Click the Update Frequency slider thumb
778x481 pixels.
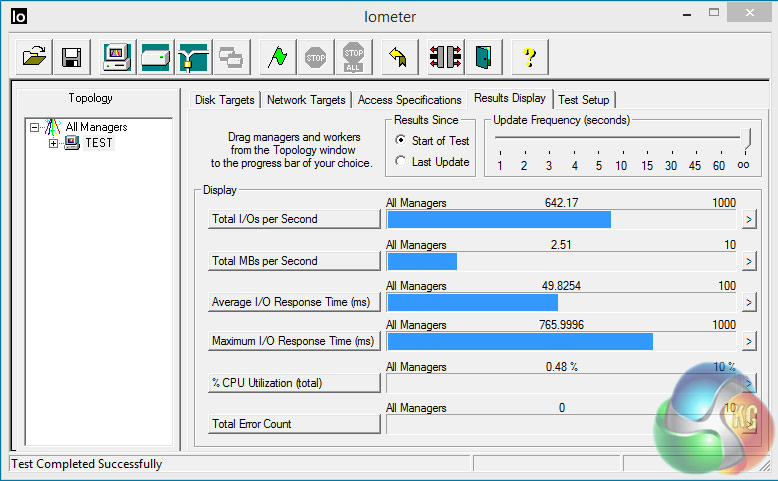click(x=746, y=138)
